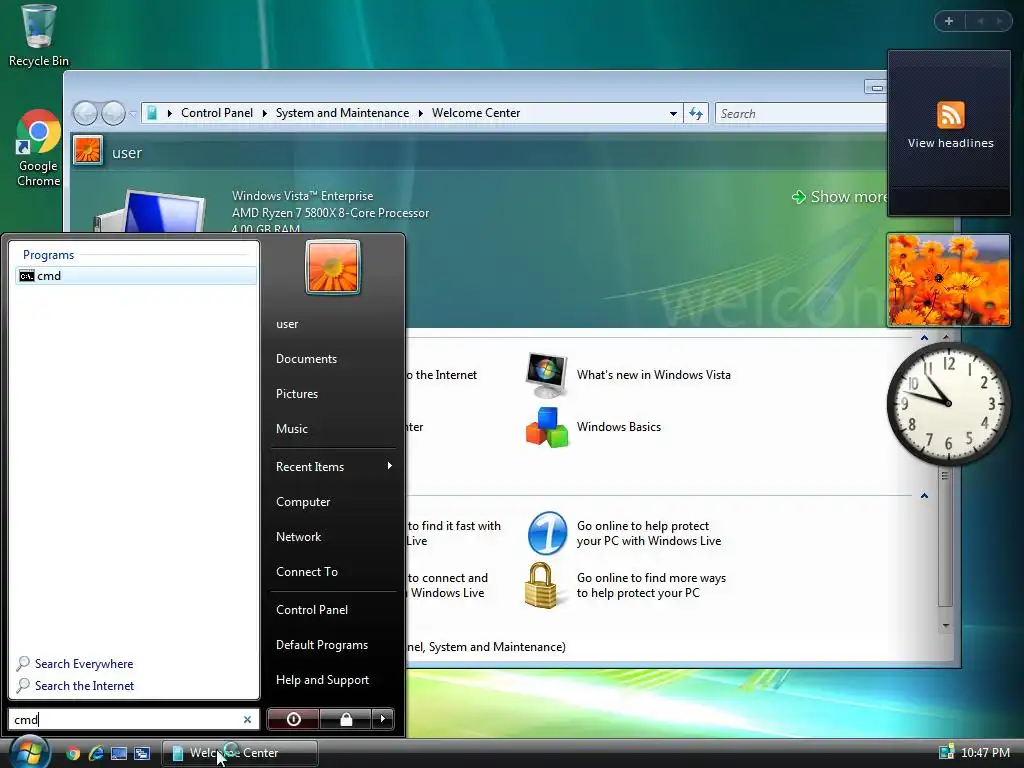Open Connect To from Start menu
The height and width of the screenshot is (768, 1024).
pos(307,572)
